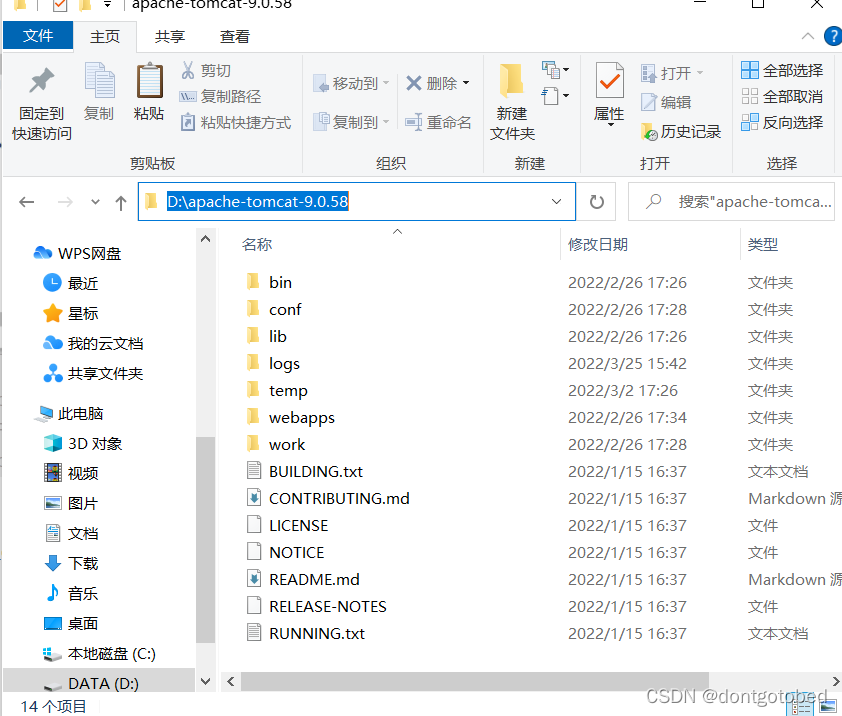
Task: Open the 文件 (File) menu tab
Action: (x=38, y=35)
